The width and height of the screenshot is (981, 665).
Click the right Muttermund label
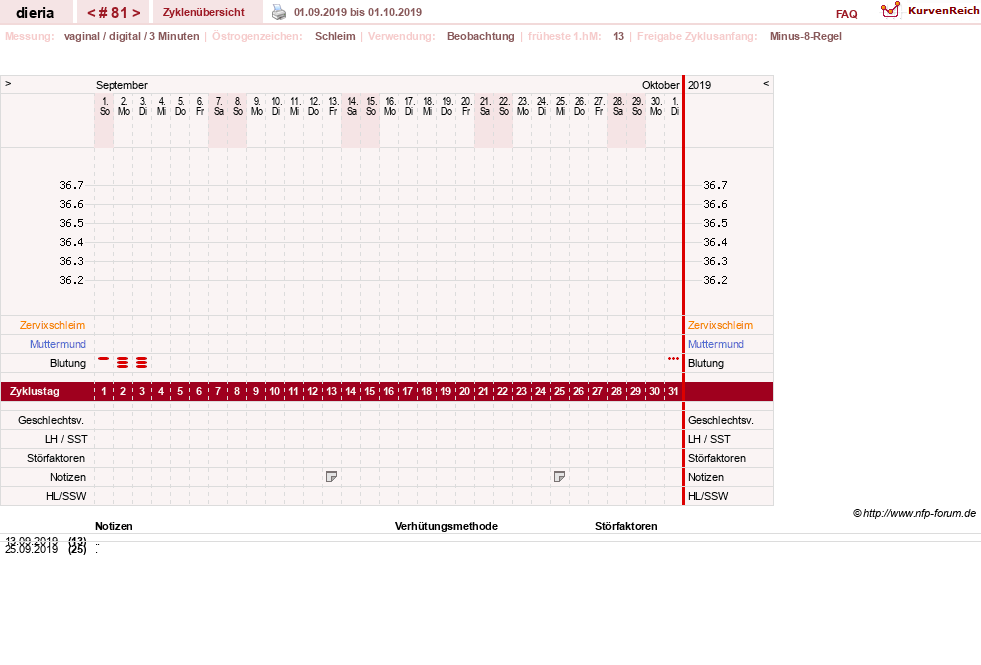tap(716, 344)
